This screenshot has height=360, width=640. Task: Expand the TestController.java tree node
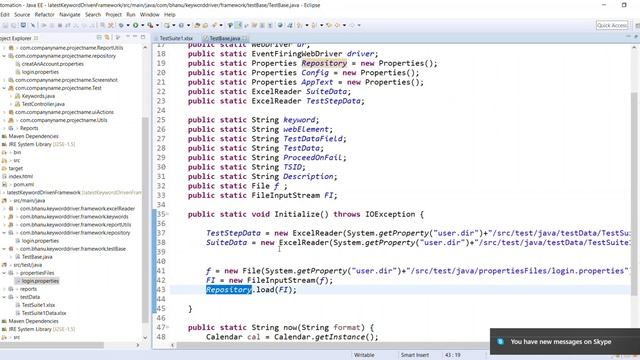(11, 104)
